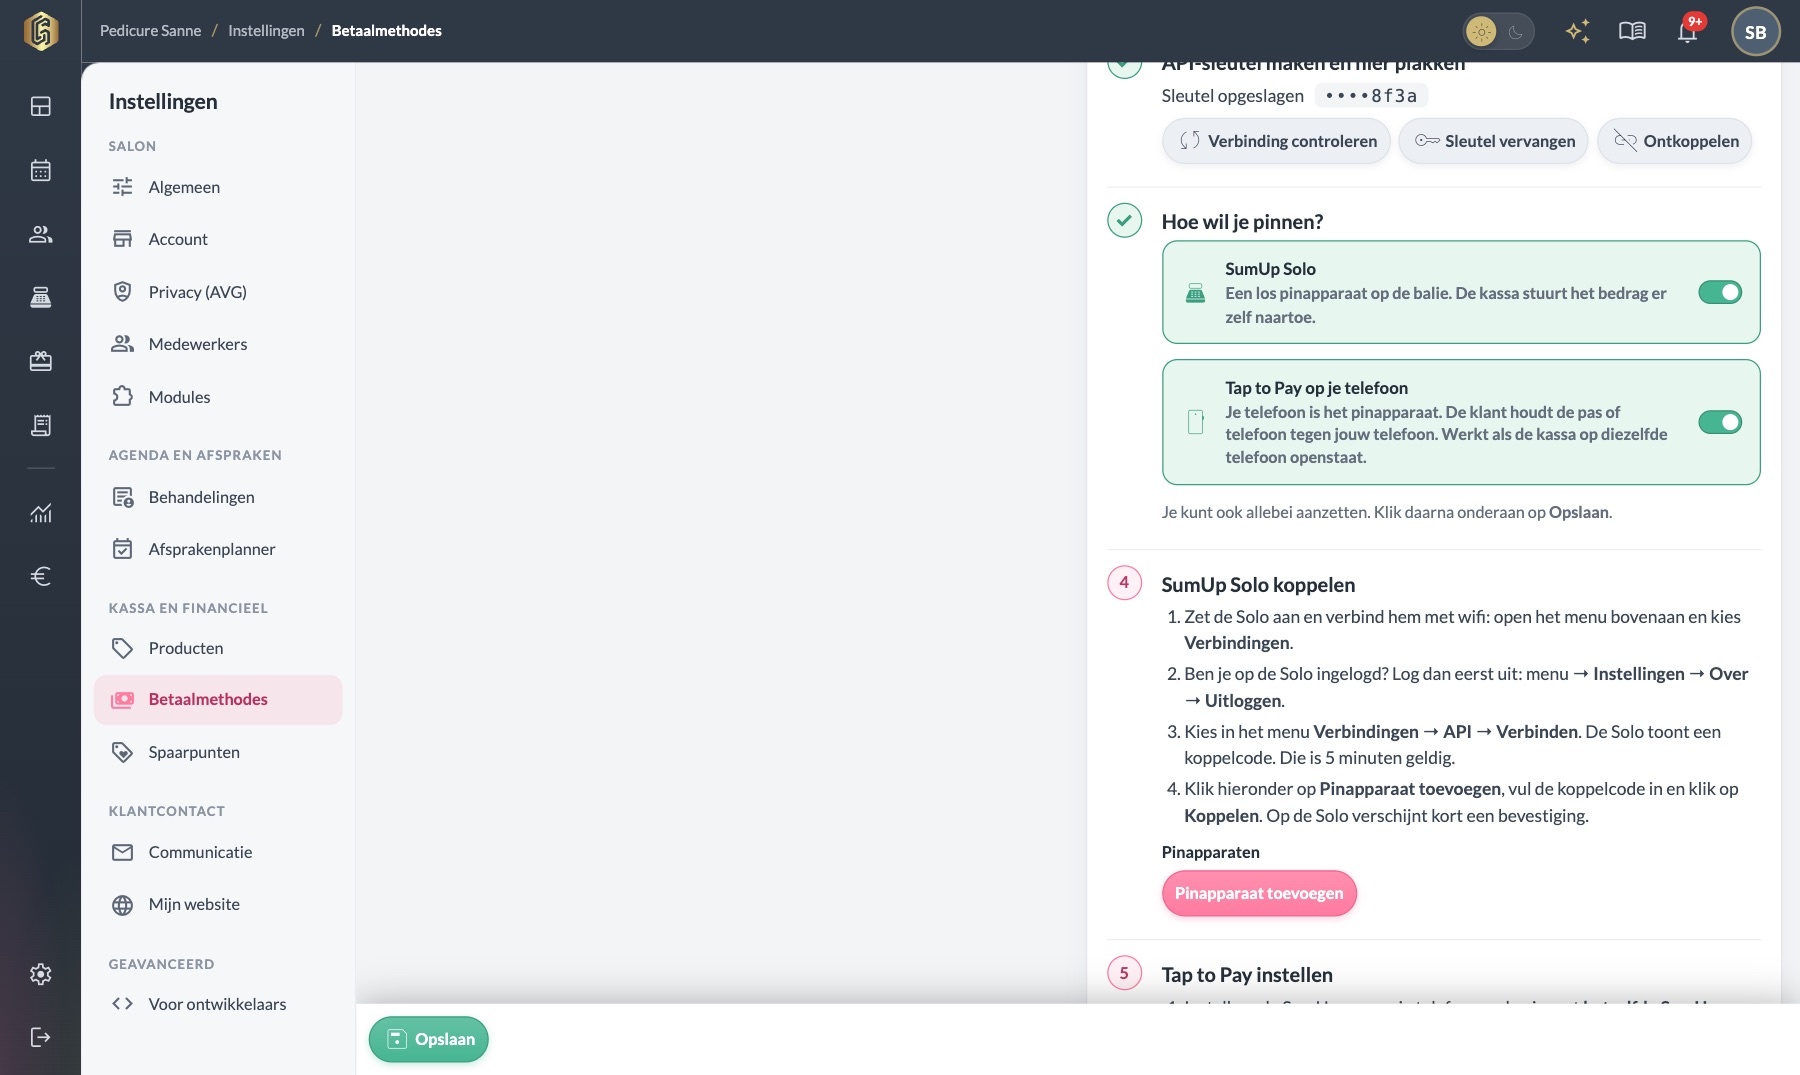Image resolution: width=1800 pixels, height=1075 pixels.
Task: Go to Pedicure Sanne breadcrumb
Action: pos(150,31)
